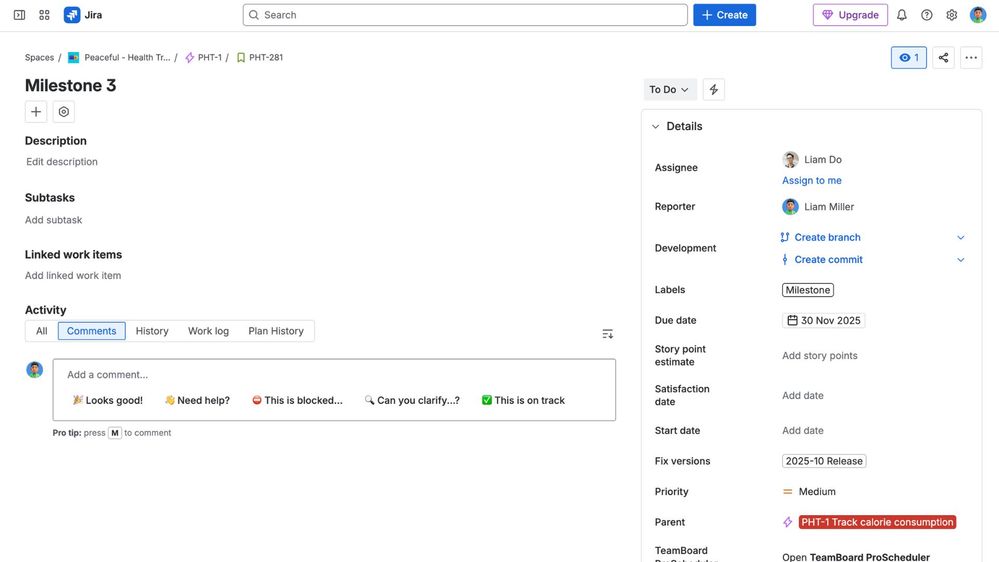Viewport: 999px width, 562px height.
Task: Insert the Can you clarify quick comment
Action: pyautogui.click(x=412, y=400)
